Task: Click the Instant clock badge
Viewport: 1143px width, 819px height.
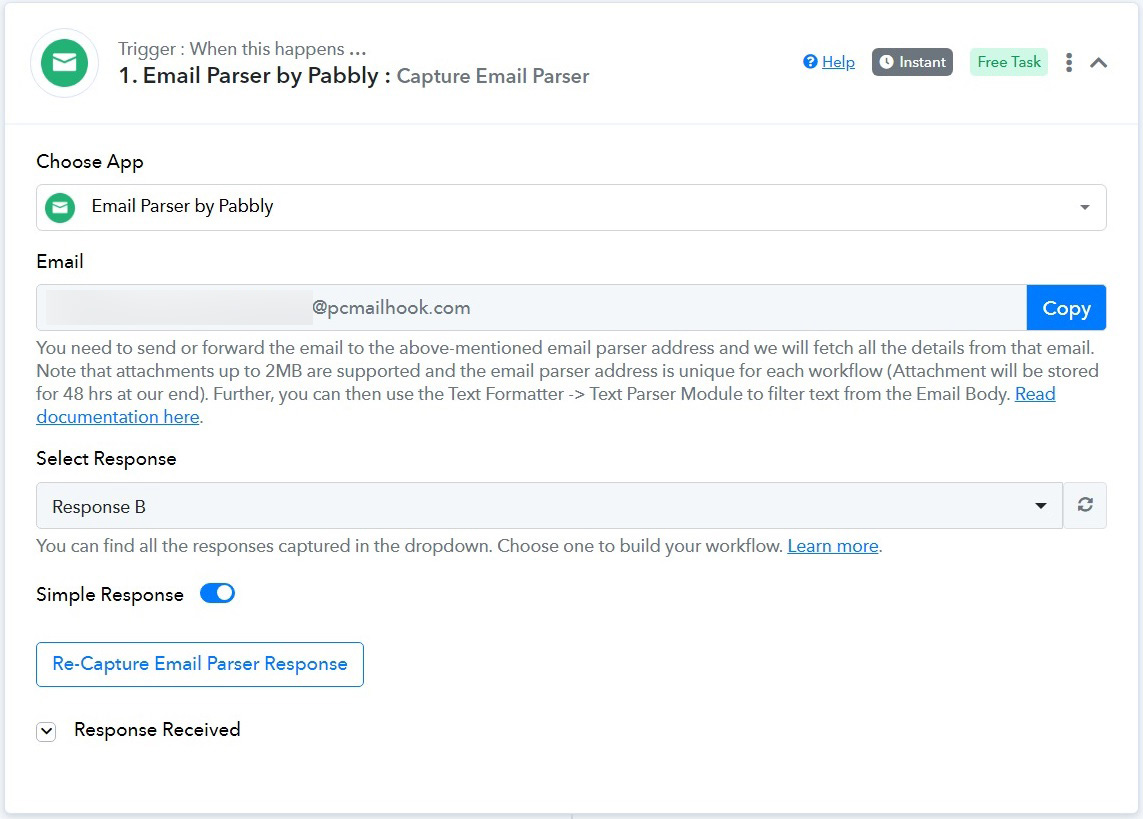Action: 912,62
